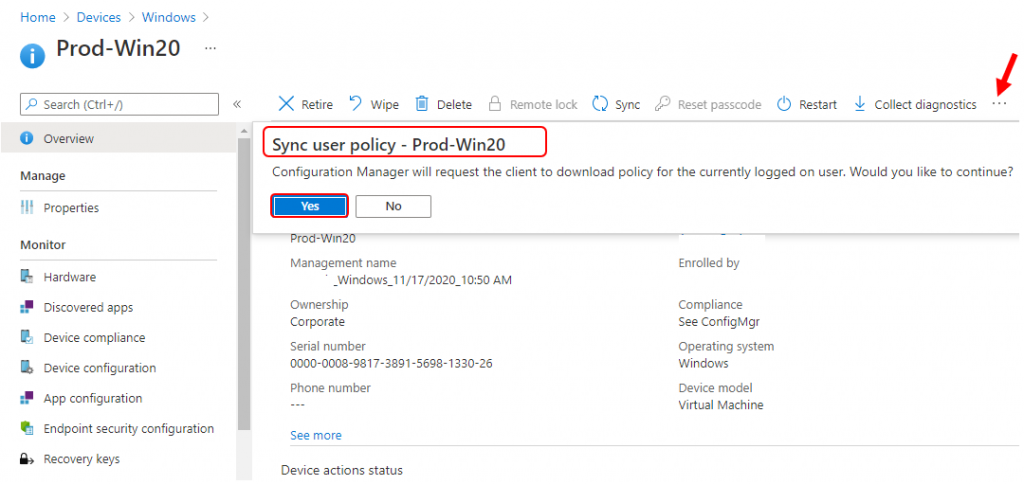Collapse the sidebar with double chevron

pos(237,104)
